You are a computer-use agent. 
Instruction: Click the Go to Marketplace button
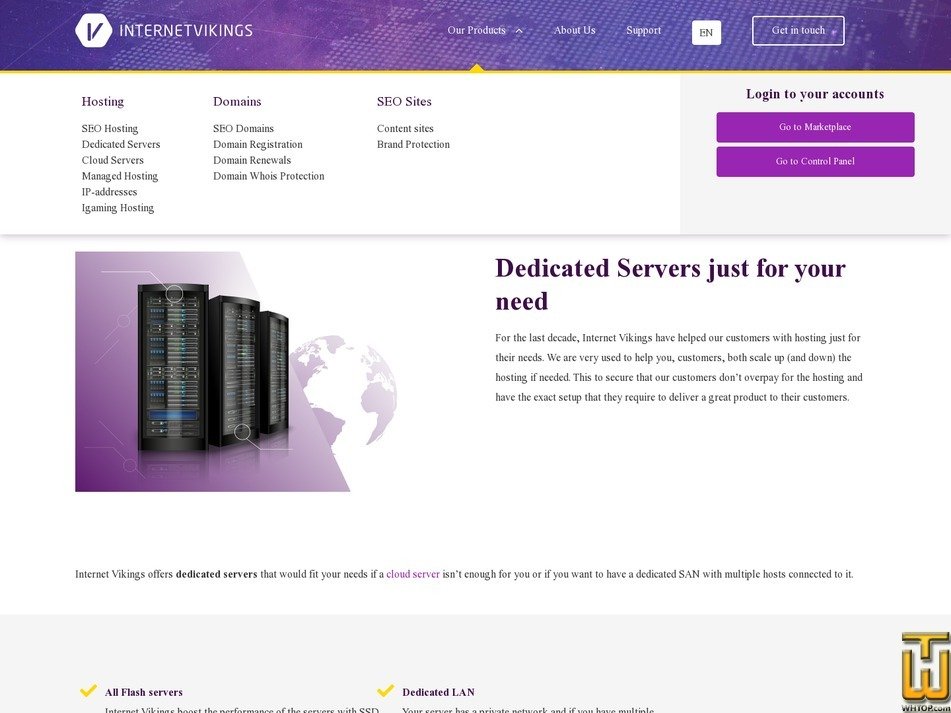click(815, 127)
